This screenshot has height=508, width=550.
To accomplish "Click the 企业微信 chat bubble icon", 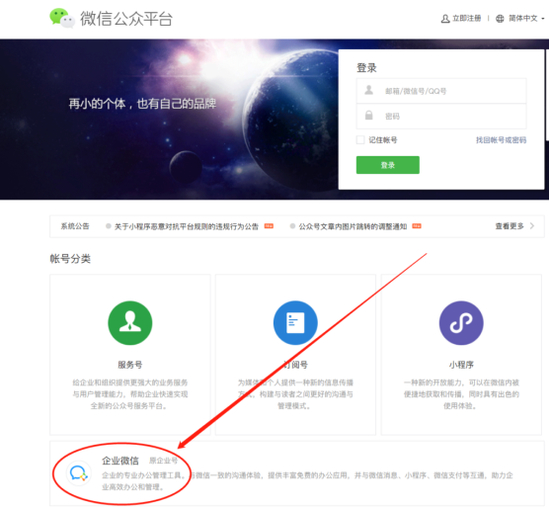I will 79,473.
